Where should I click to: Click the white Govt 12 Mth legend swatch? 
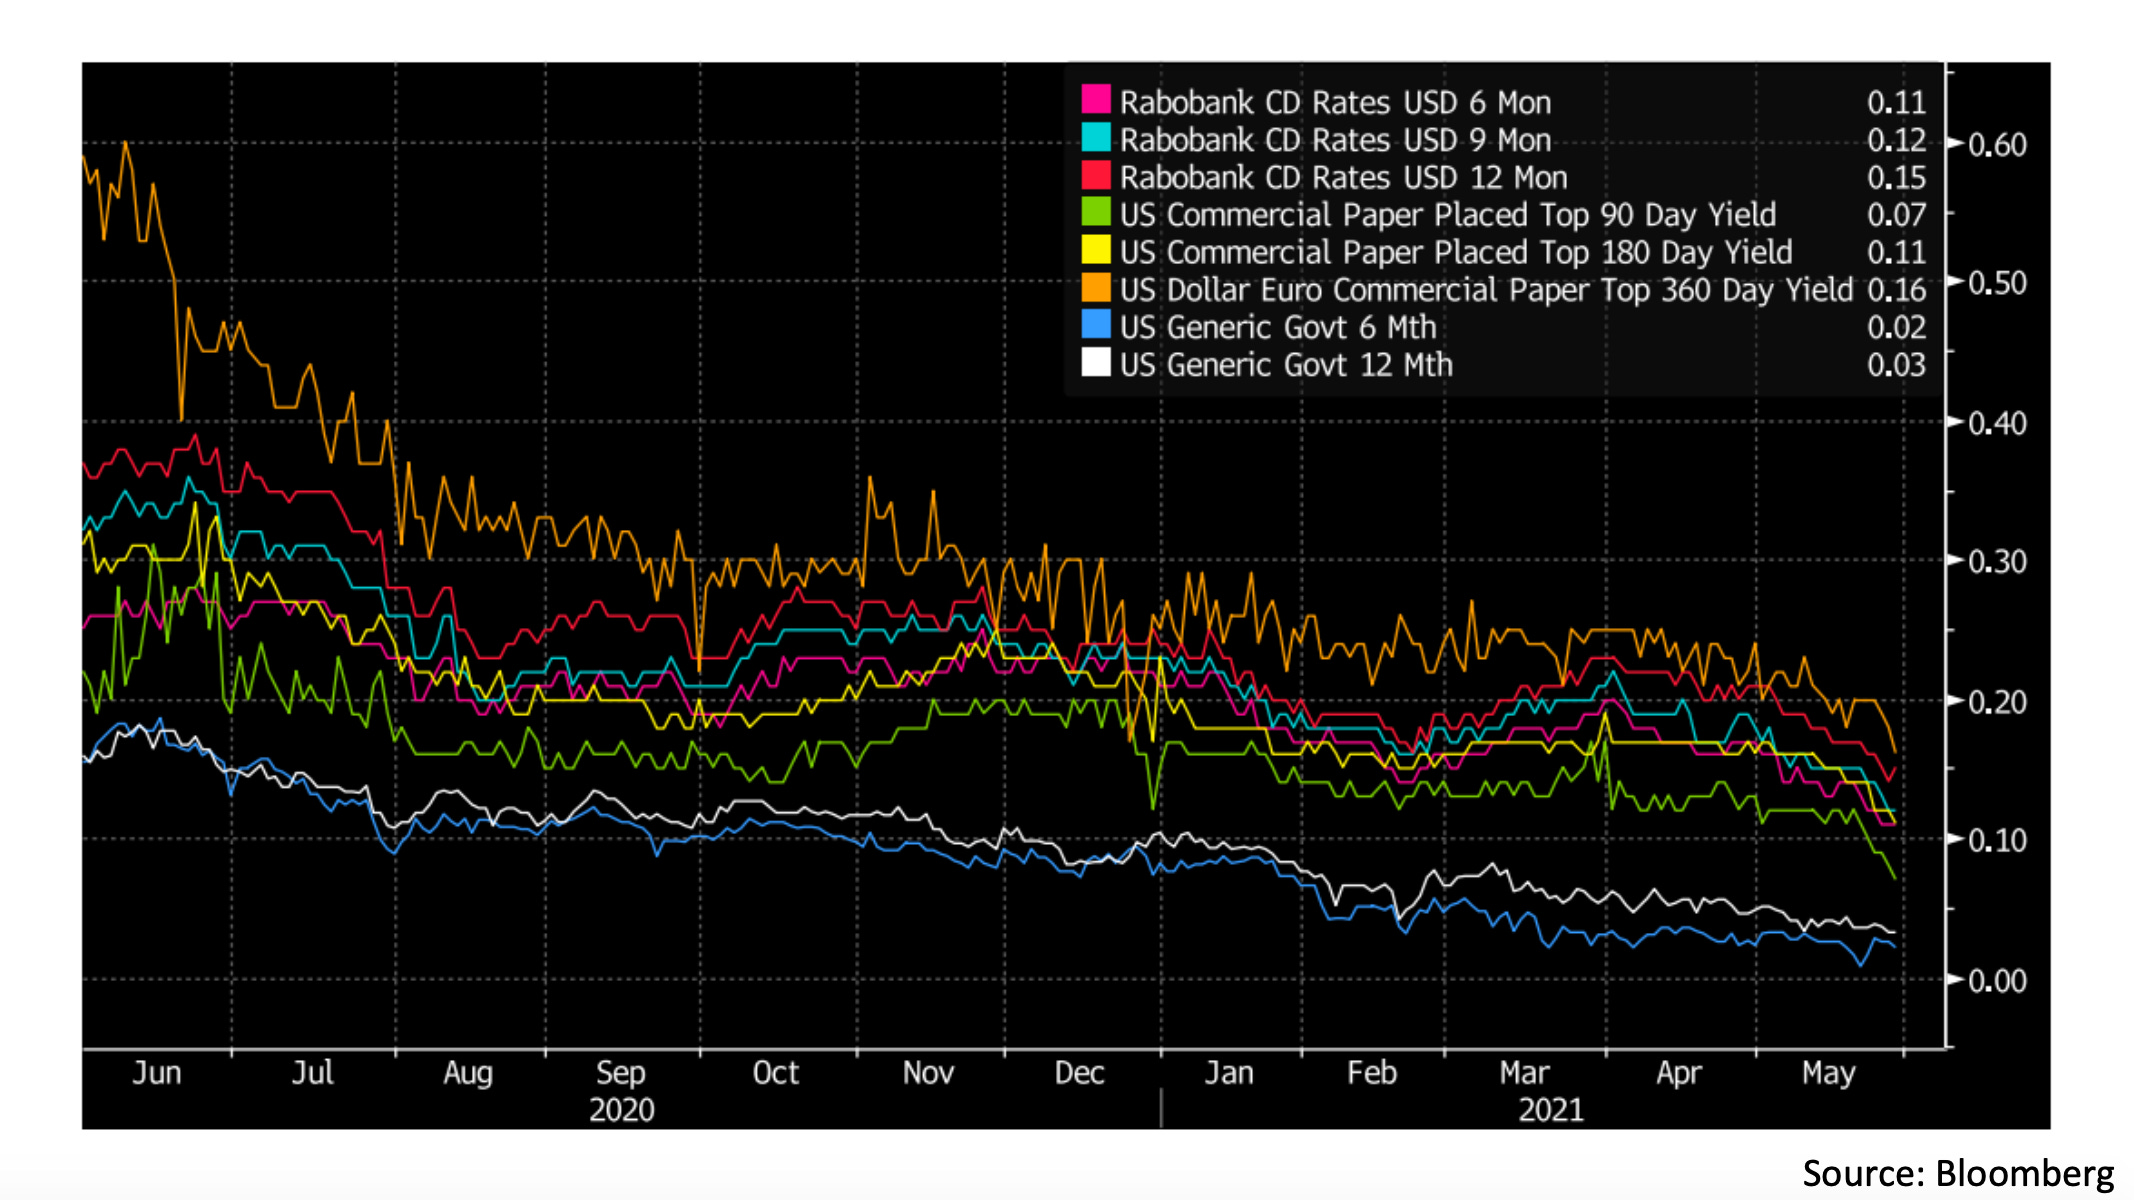click(1096, 363)
